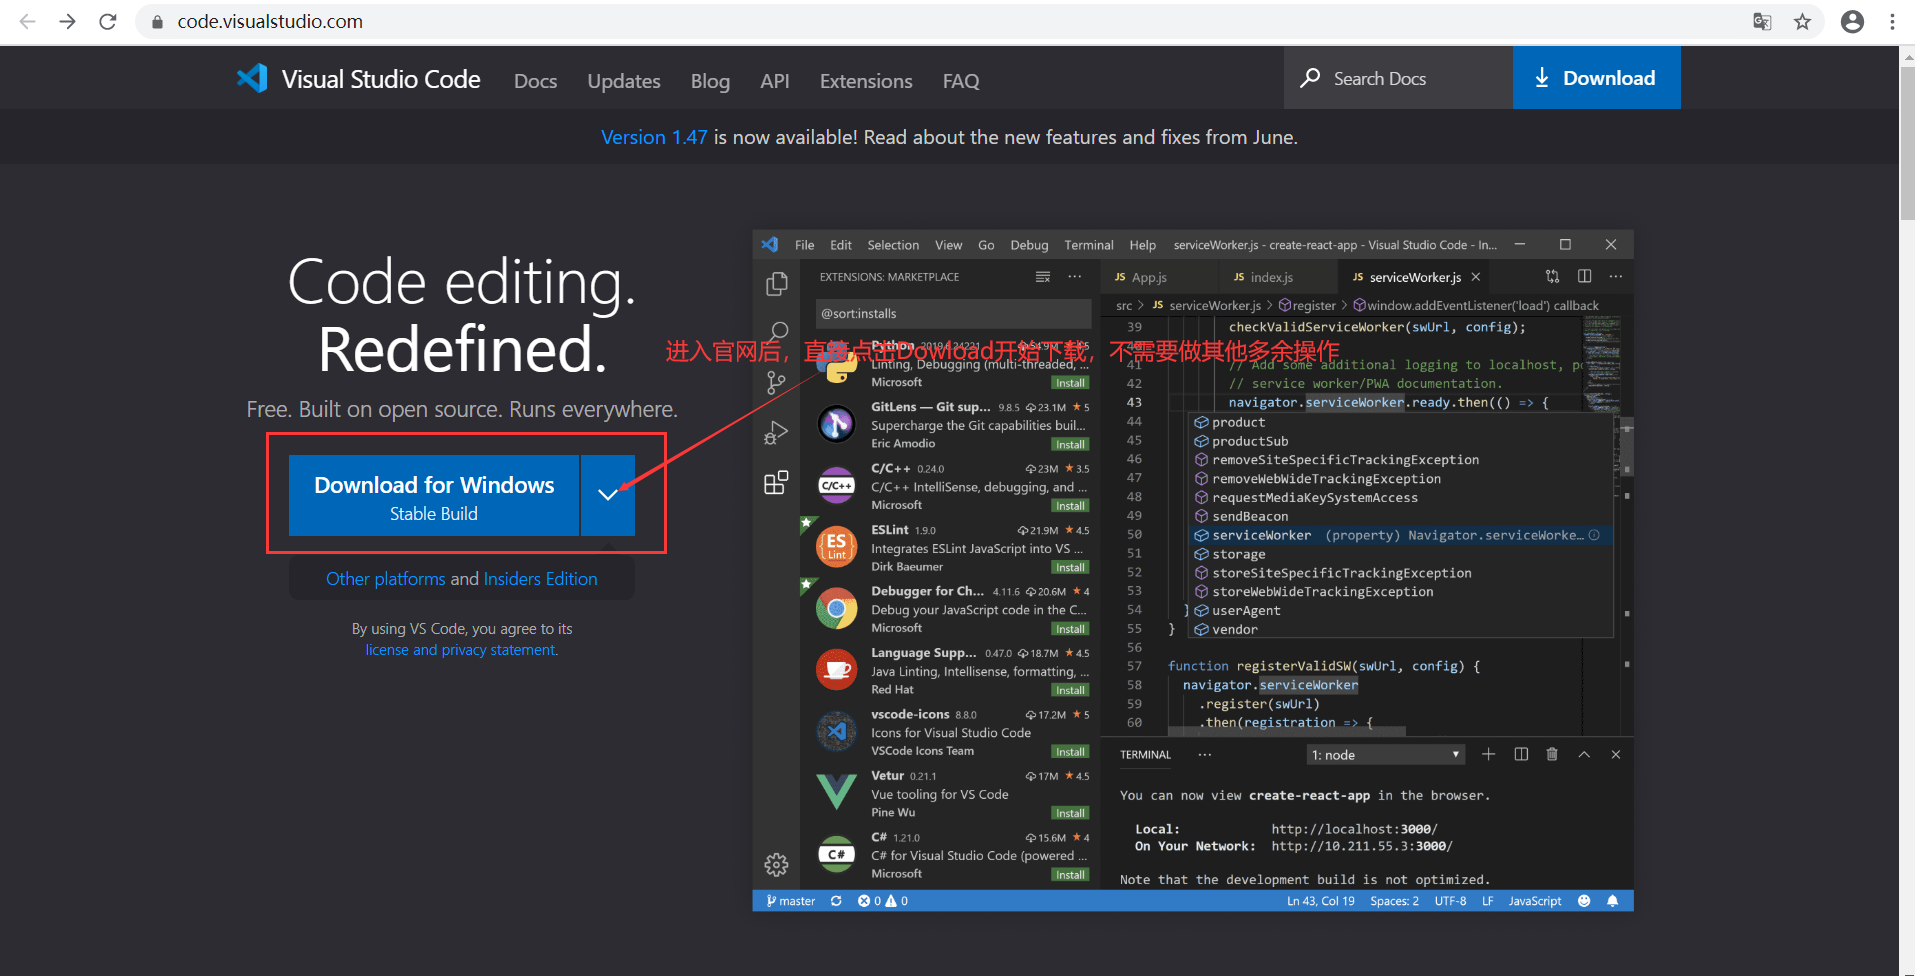Open the Version 1.47 link

(654, 137)
